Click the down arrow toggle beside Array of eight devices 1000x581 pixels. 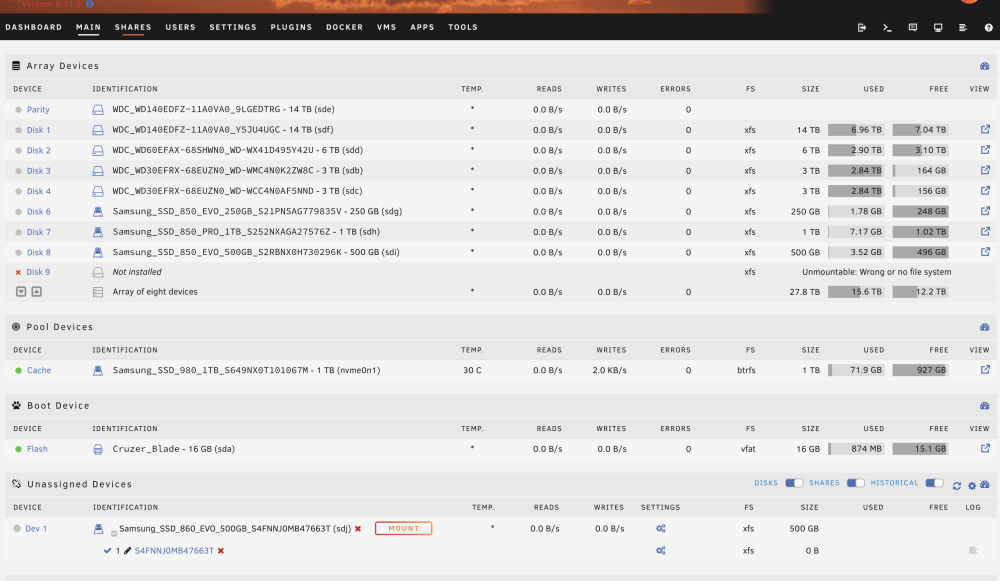[21, 291]
